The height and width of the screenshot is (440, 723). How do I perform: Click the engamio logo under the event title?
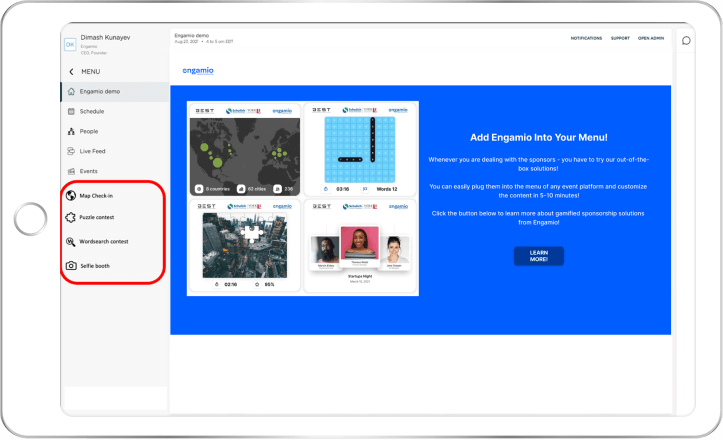point(198,70)
